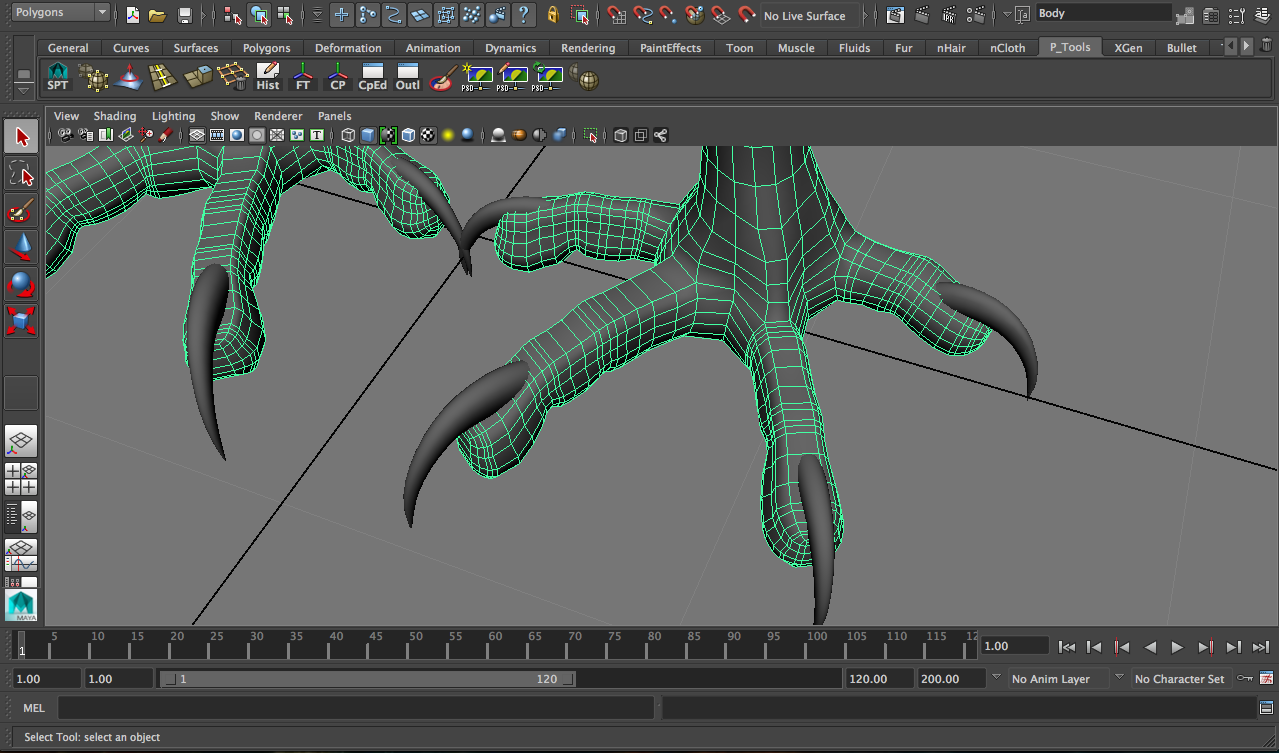Switch to the Deformation shelf tab
The height and width of the screenshot is (753, 1279).
pos(348,48)
